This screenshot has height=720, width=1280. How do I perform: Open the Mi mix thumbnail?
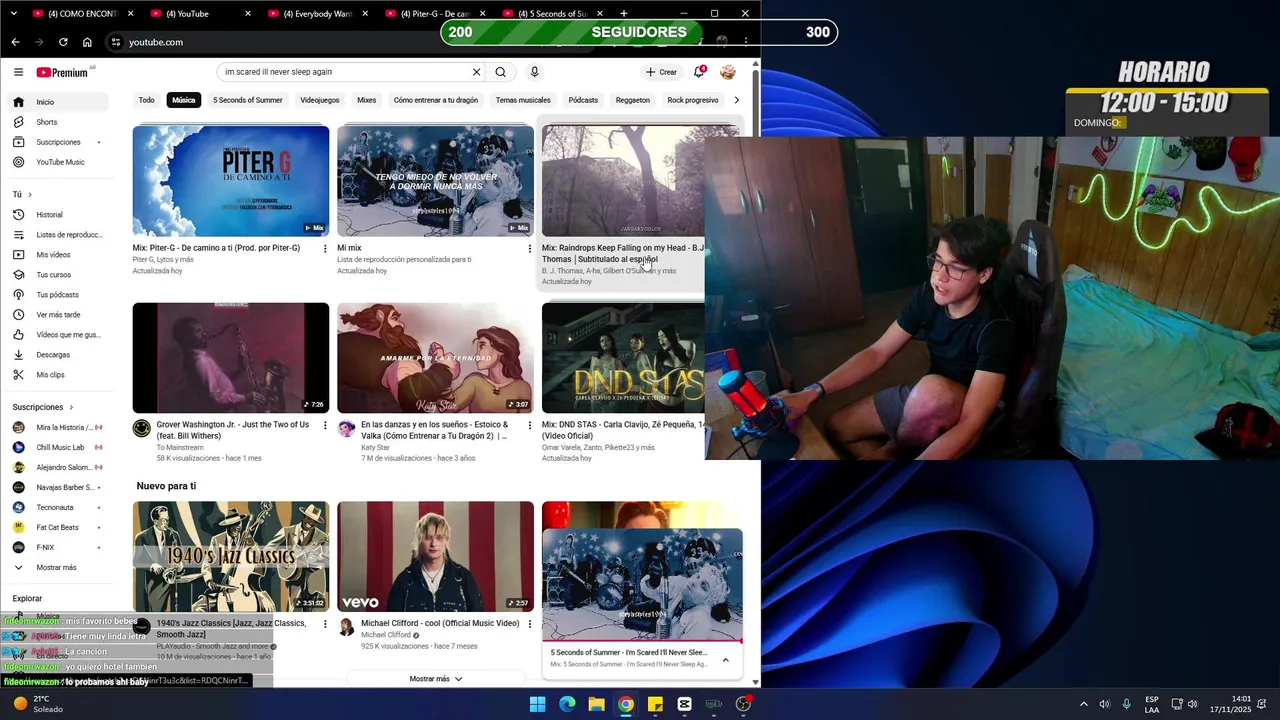pyautogui.click(x=435, y=181)
